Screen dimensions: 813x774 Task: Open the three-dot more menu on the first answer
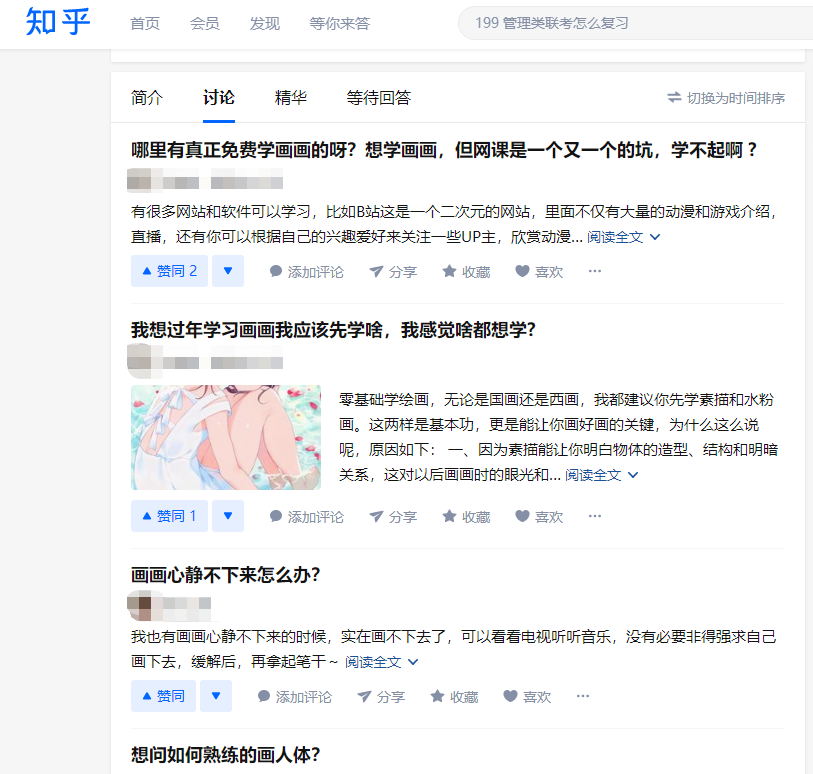(595, 272)
